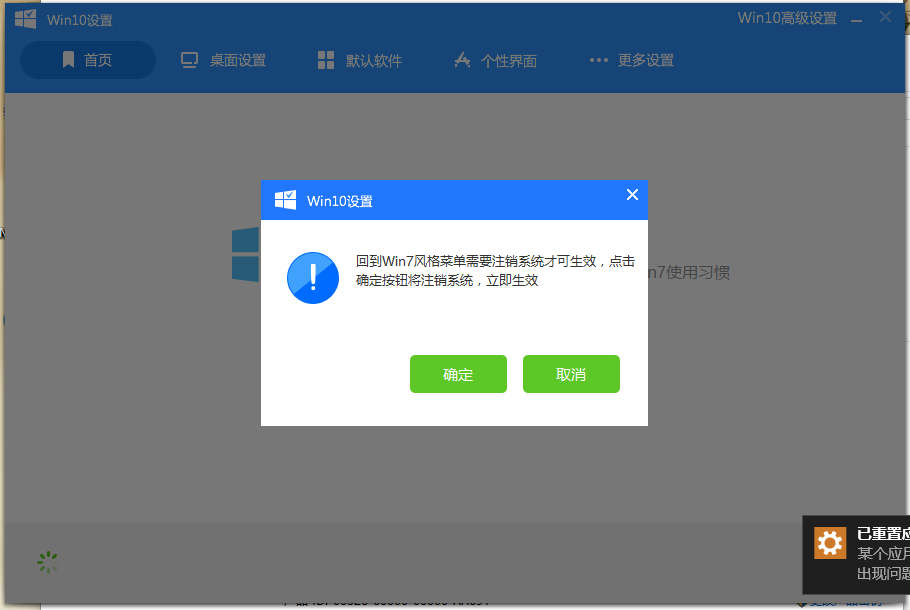Viewport: 910px width, 610px height.
Task: Open the 默认软件 tab
Action: (360, 60)
